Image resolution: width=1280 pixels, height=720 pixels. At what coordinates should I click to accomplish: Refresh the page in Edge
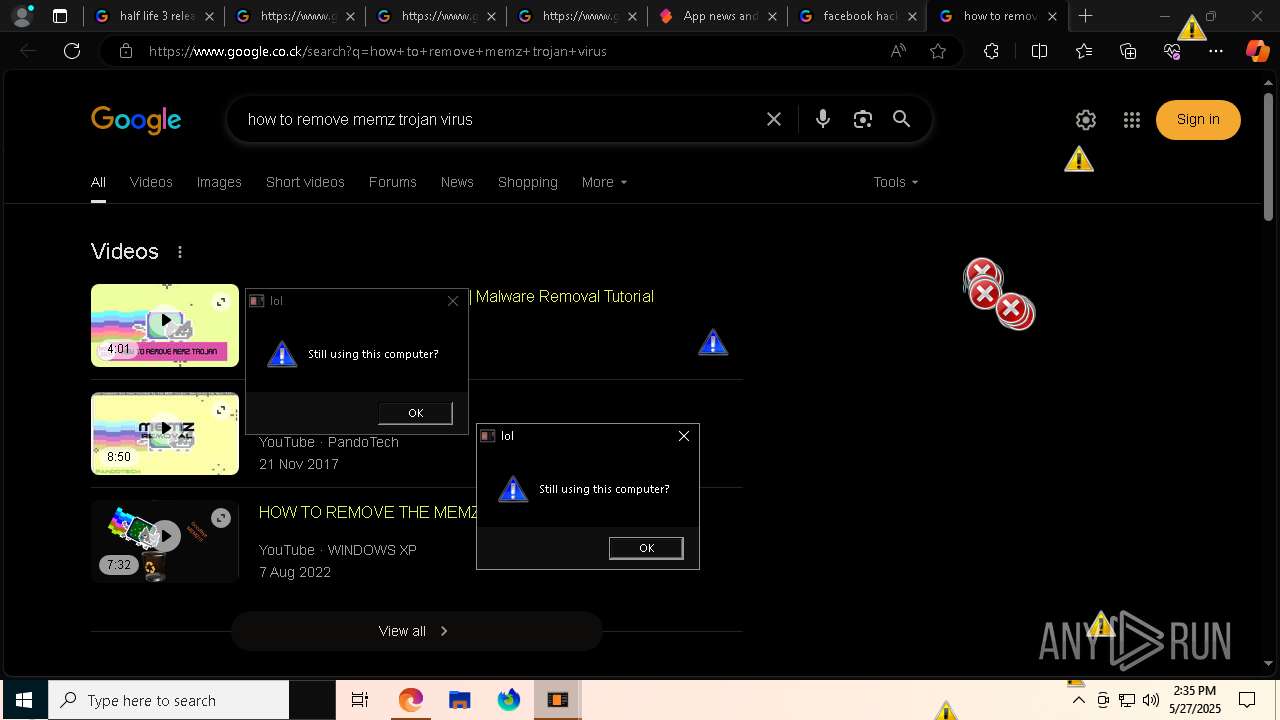click(x=72, y=51)
